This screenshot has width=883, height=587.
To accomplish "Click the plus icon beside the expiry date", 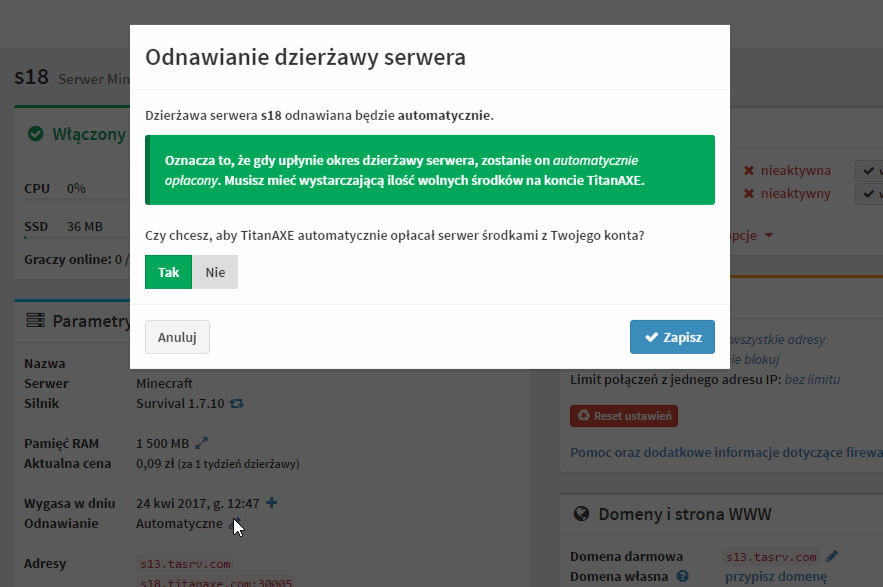I will tap(271, 502).
